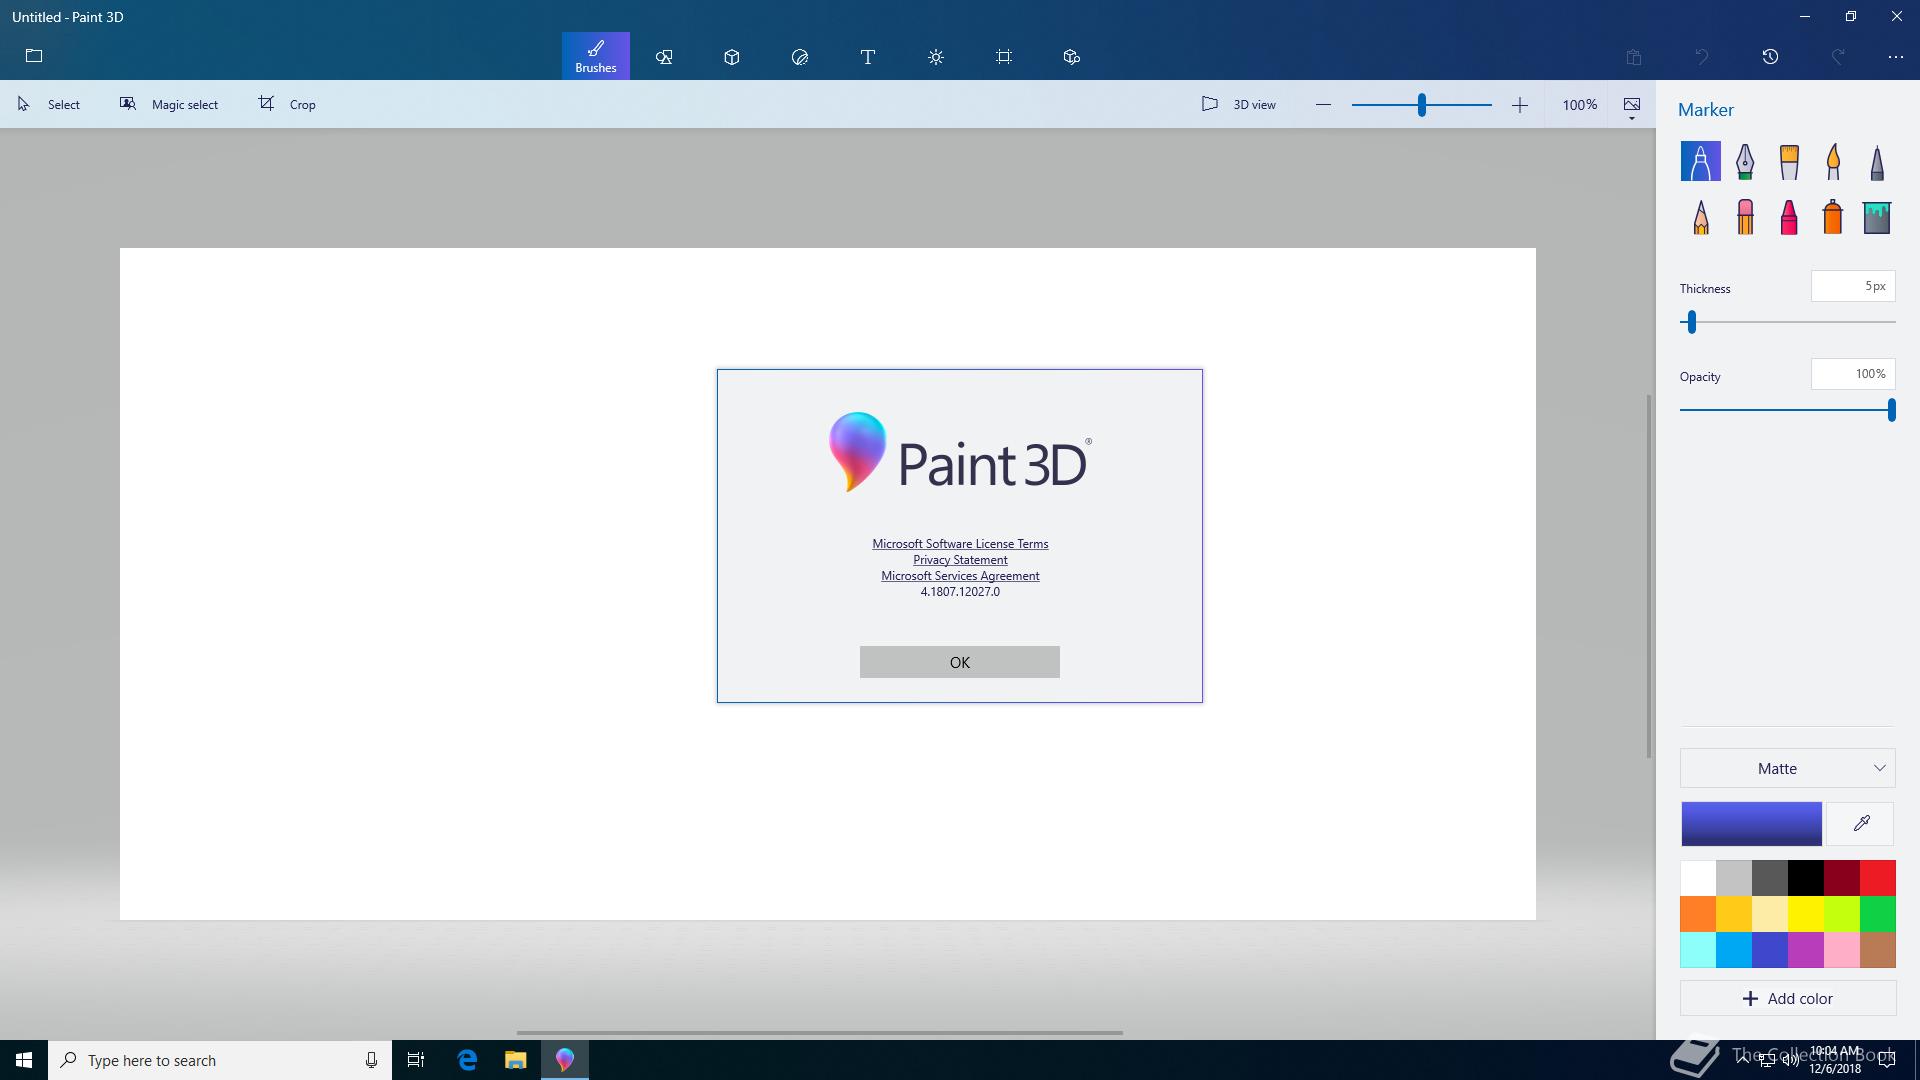Click the taskbar search box
The height and width of the screenshot is (1080, 1920).
(x=220, y=1060)
